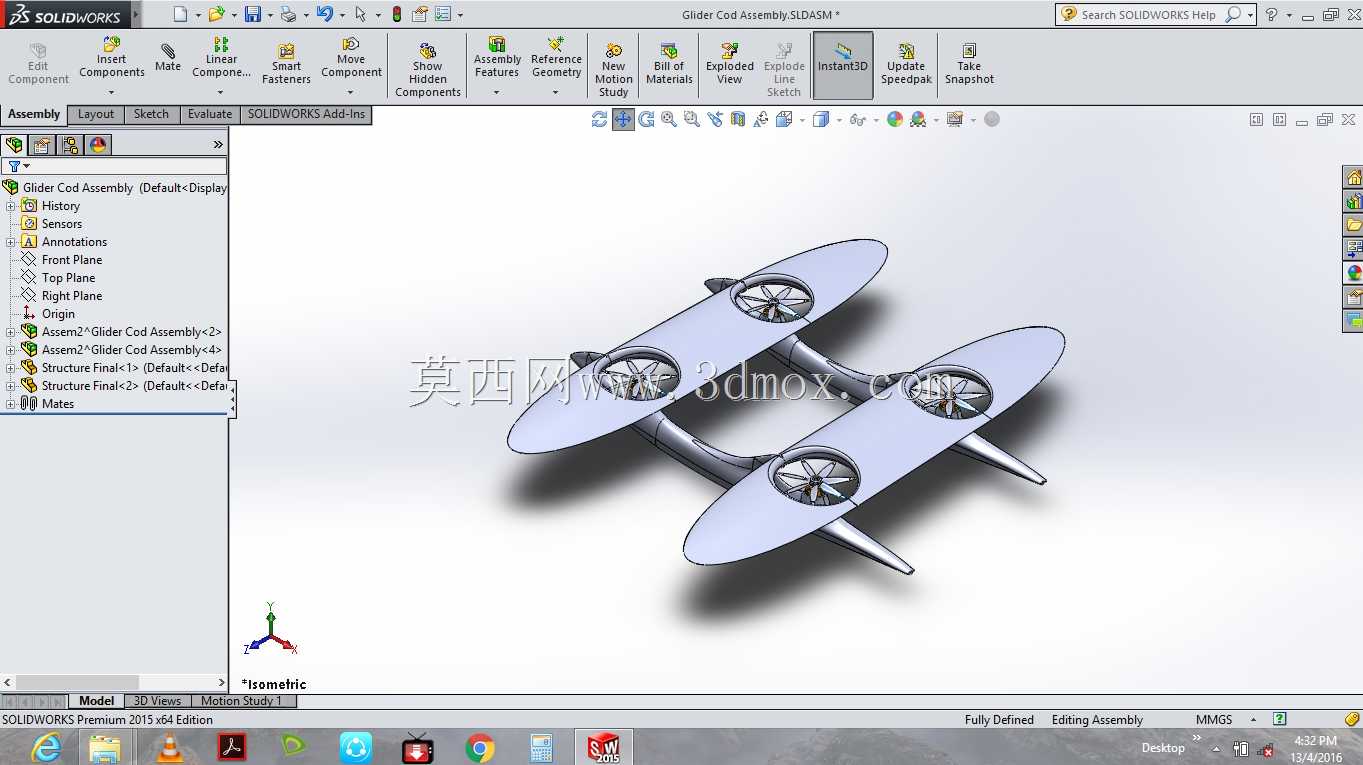The width and height of the screenshot is (1363, 765).
Task: Open Adobe Reader from the taskbar
Action: (232, 748)
